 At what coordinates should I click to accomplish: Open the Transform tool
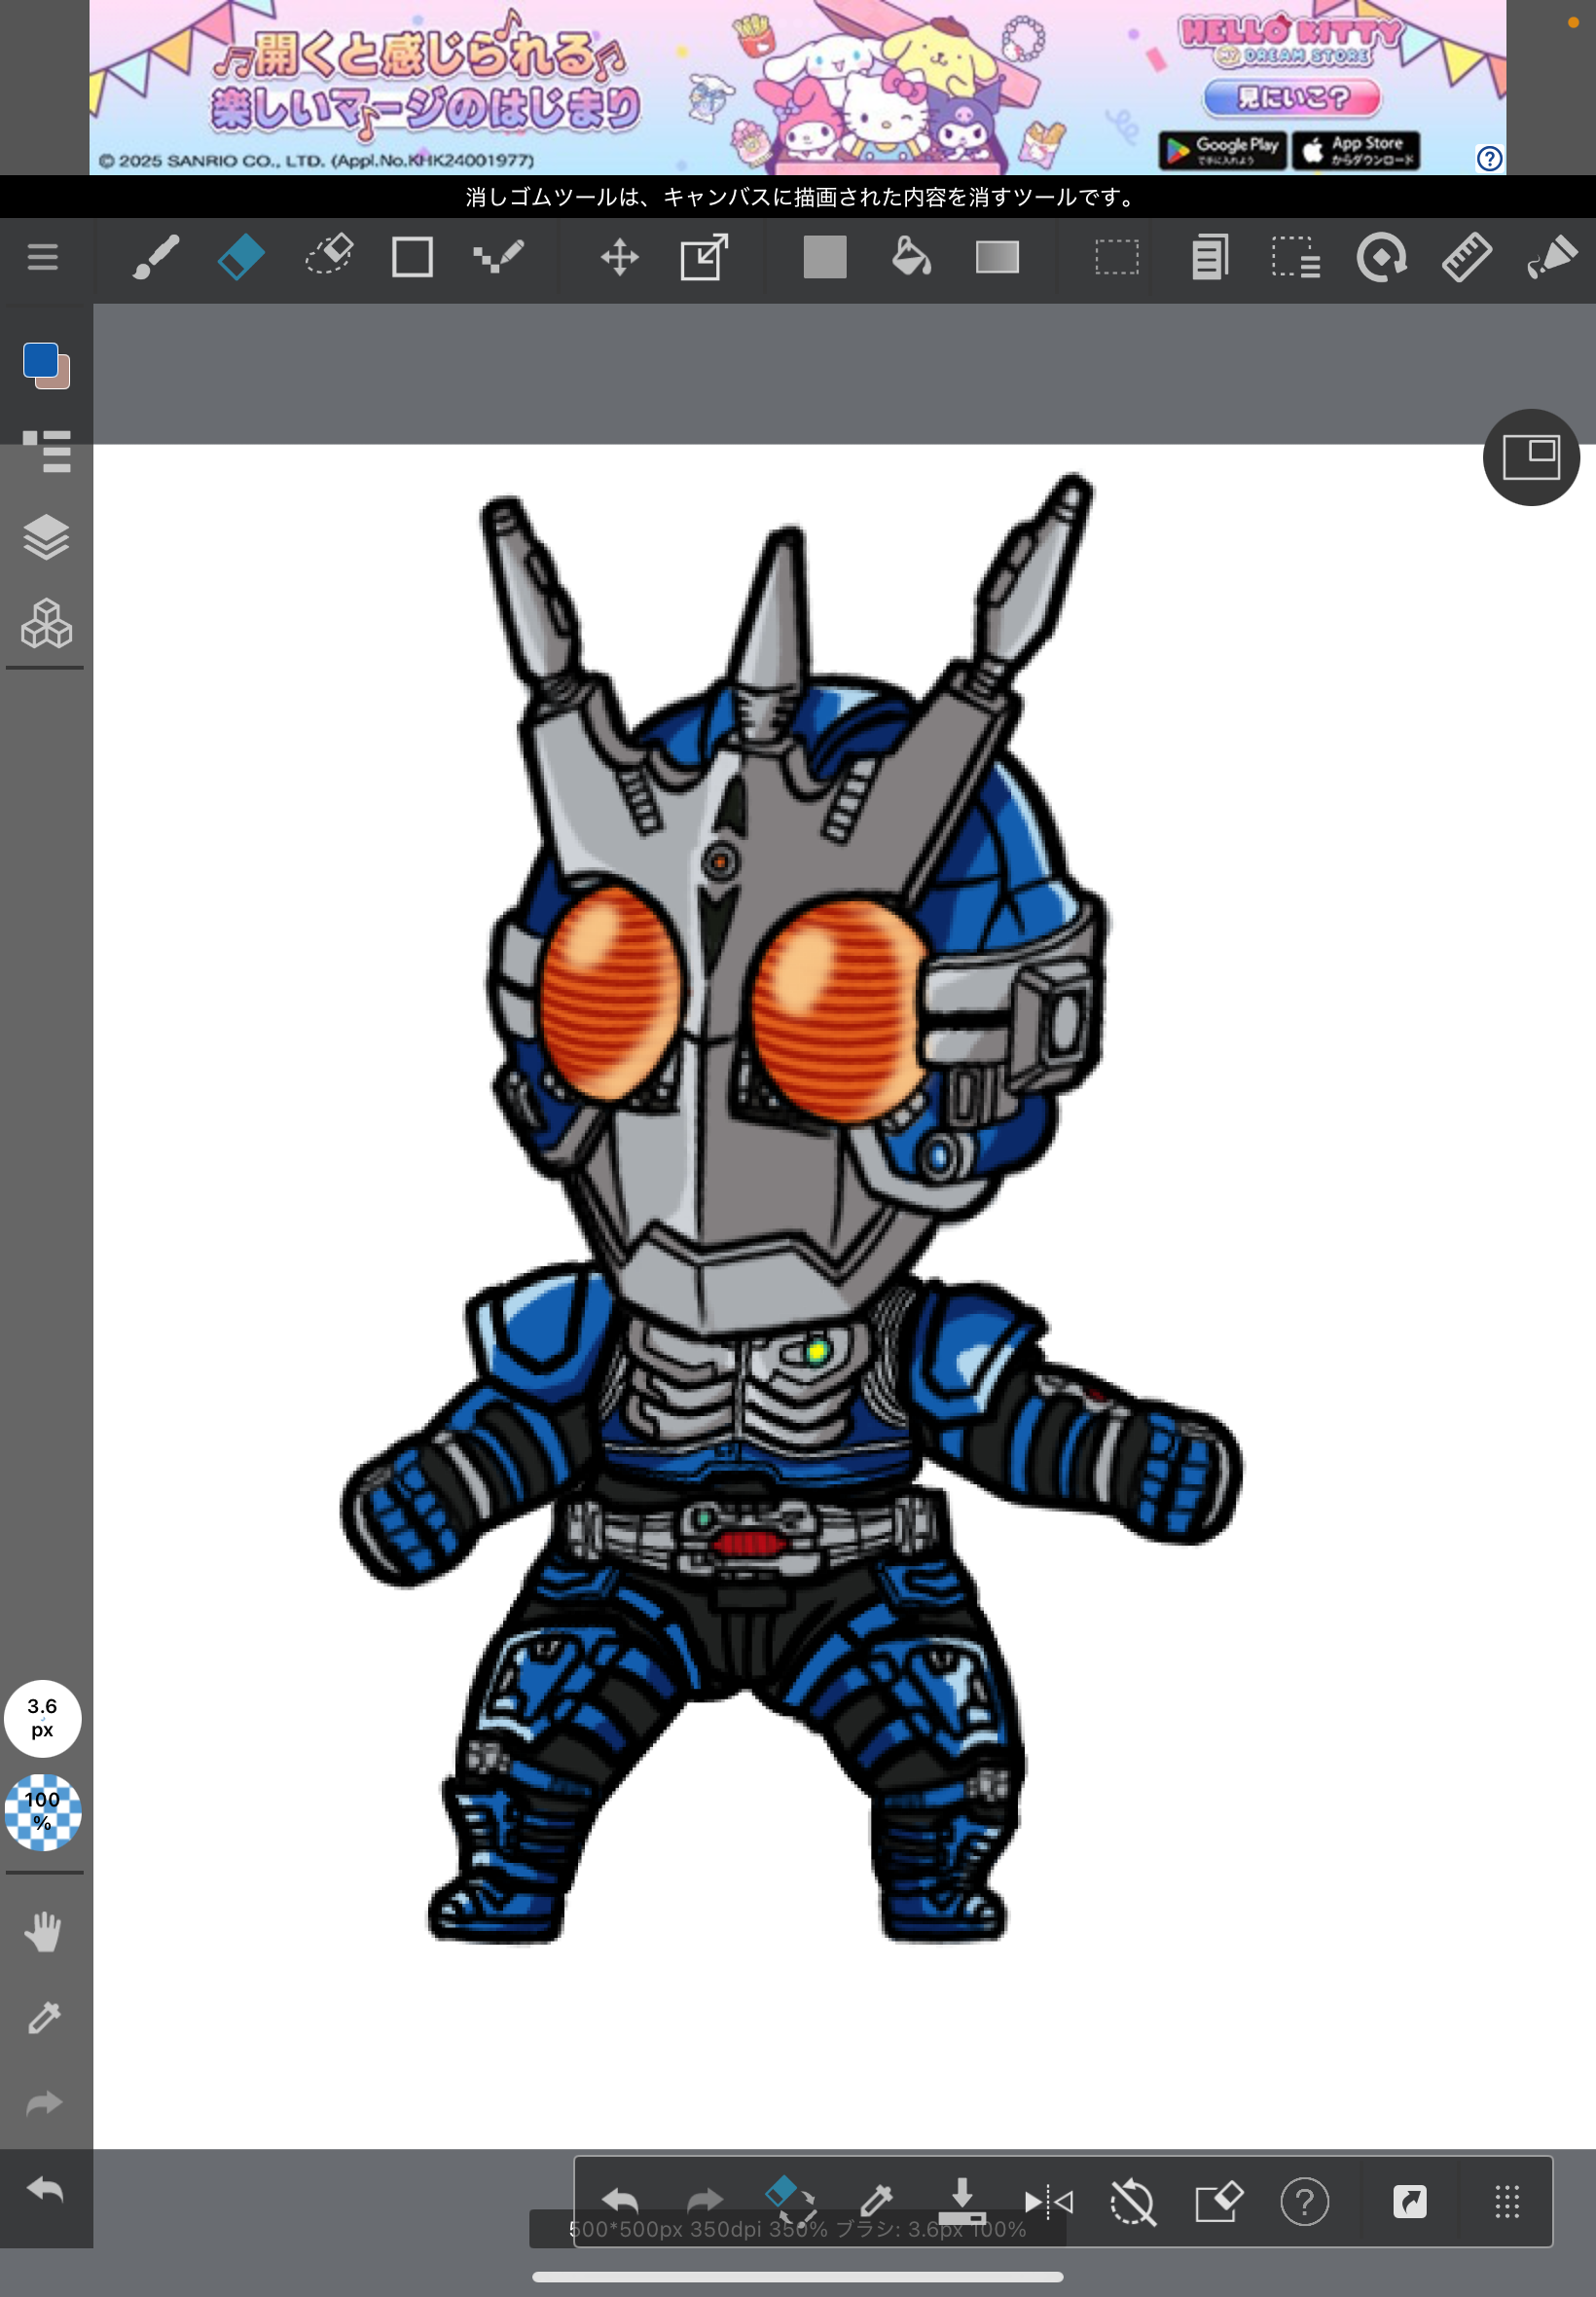704,258
